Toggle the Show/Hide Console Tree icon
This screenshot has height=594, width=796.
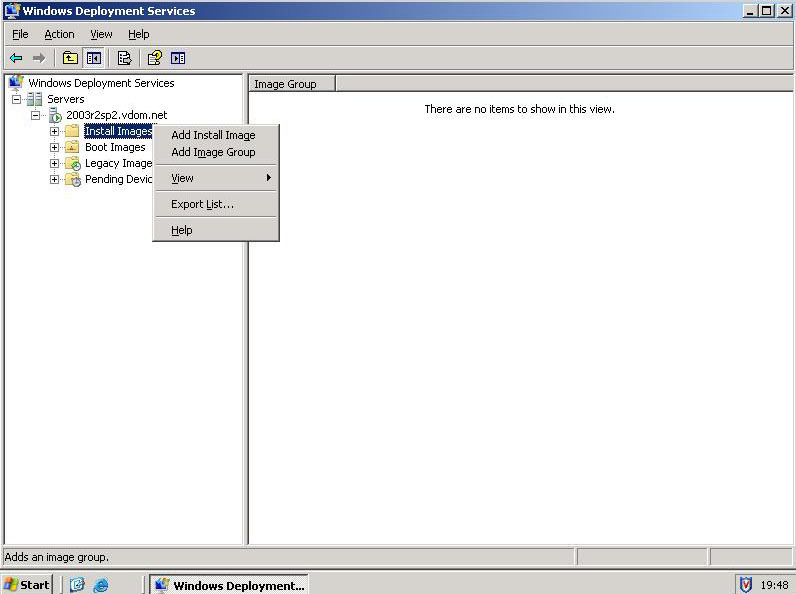click(x=93, y=58)
